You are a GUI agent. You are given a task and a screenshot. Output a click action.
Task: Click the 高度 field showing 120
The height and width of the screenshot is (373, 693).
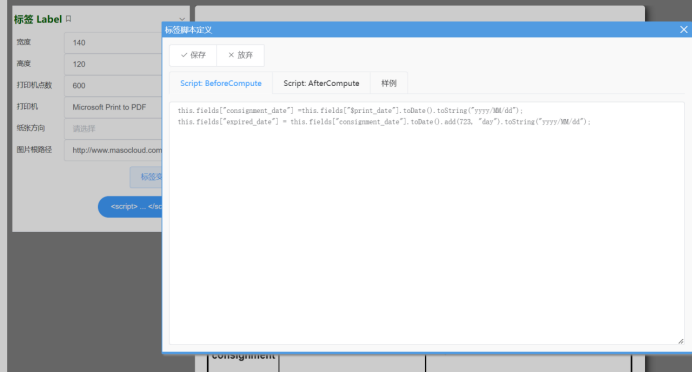point(113,64)
